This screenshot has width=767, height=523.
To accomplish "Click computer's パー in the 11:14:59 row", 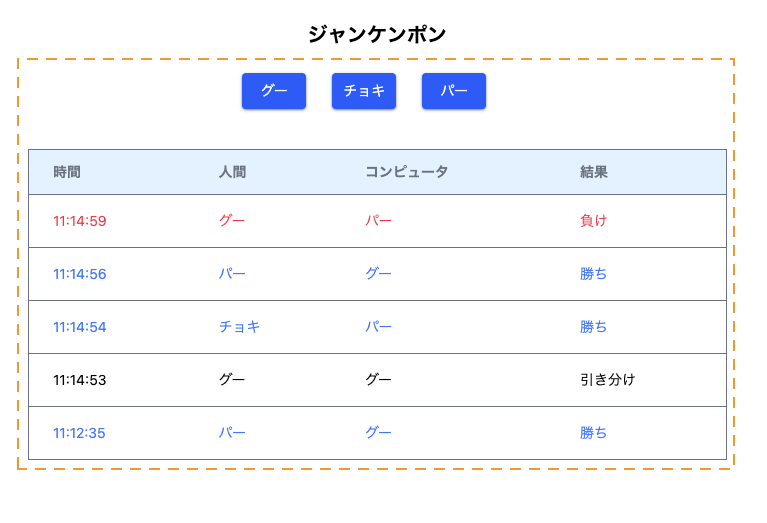I will [x=378, y=221].
